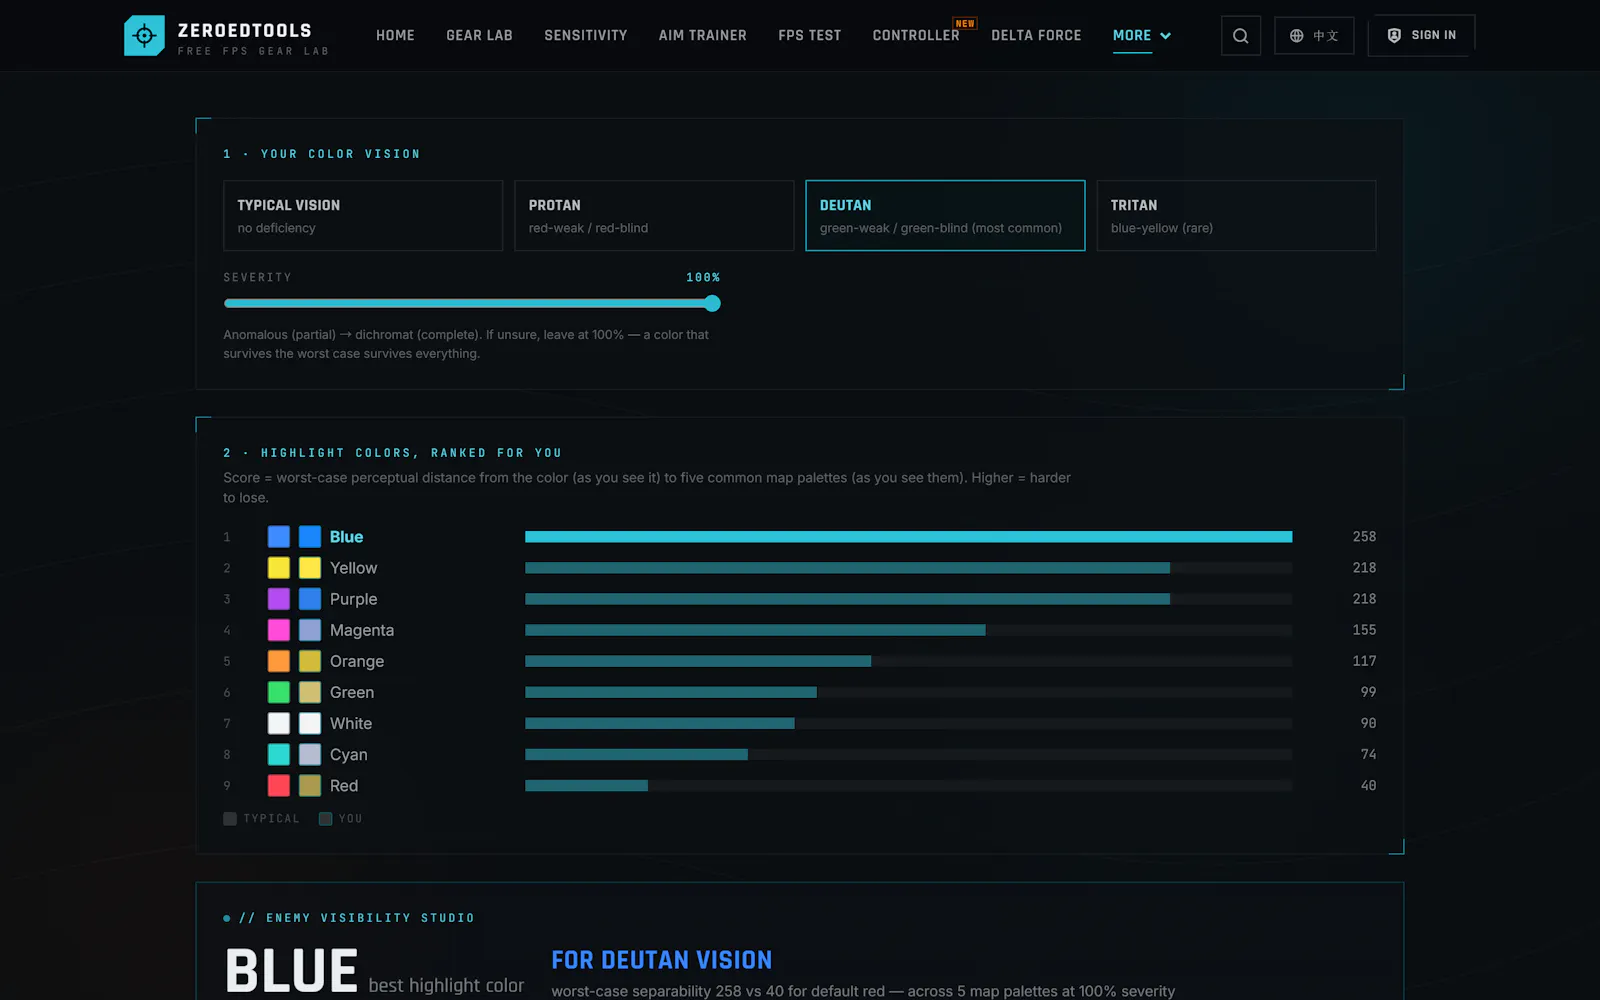Switch language with the globe 中文 button
The width and height of the screenshot is (1600, 1000).
point(1314,36)
